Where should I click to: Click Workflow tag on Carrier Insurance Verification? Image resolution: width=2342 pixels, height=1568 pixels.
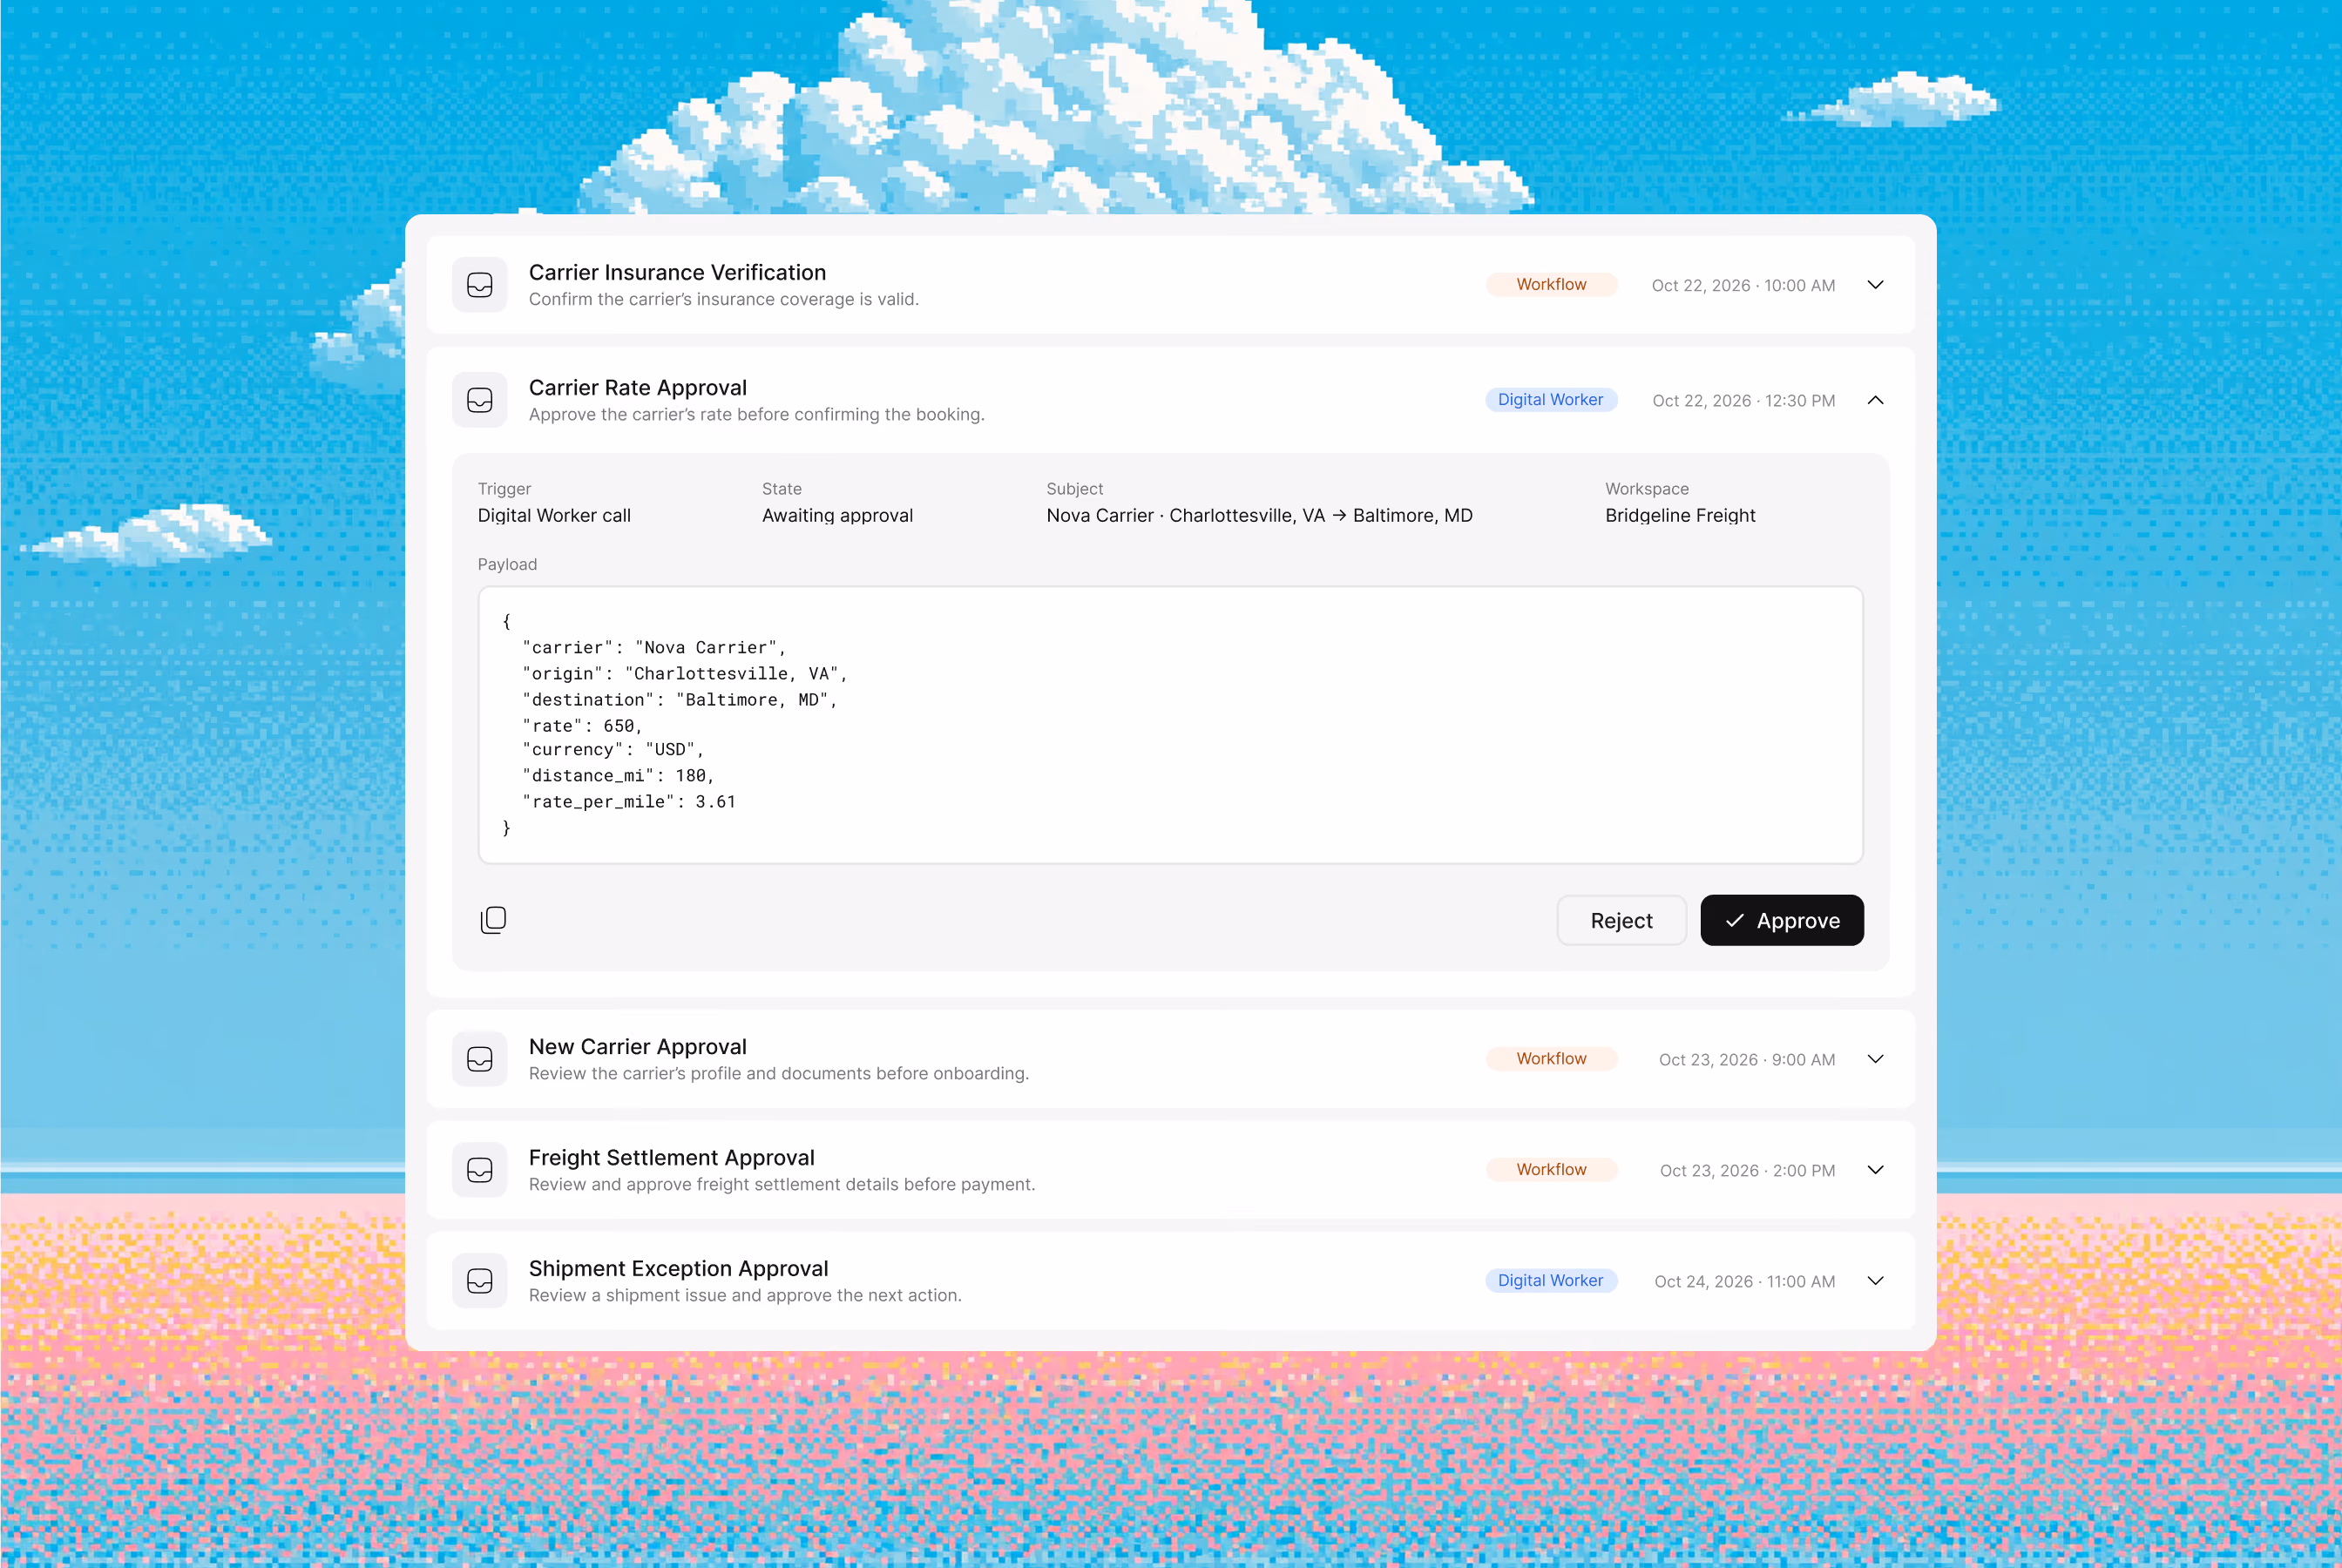[x=1551, y=285]
